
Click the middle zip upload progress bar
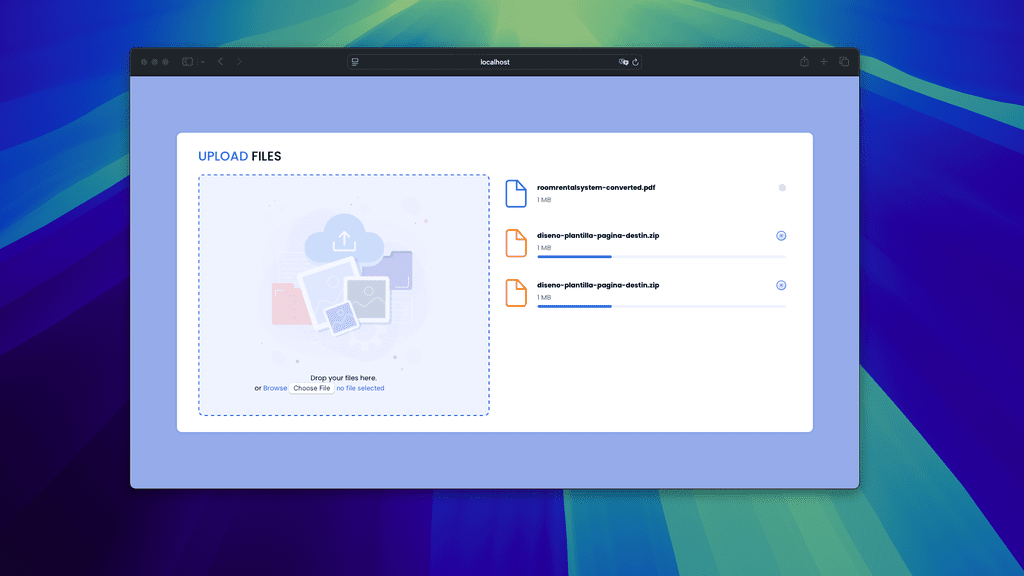point(662,257)
